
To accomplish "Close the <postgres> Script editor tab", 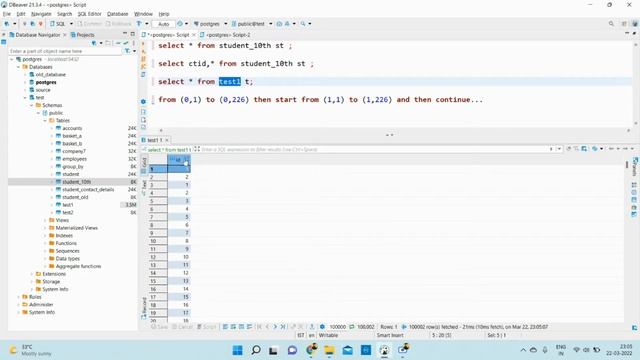I will [194, 35].
